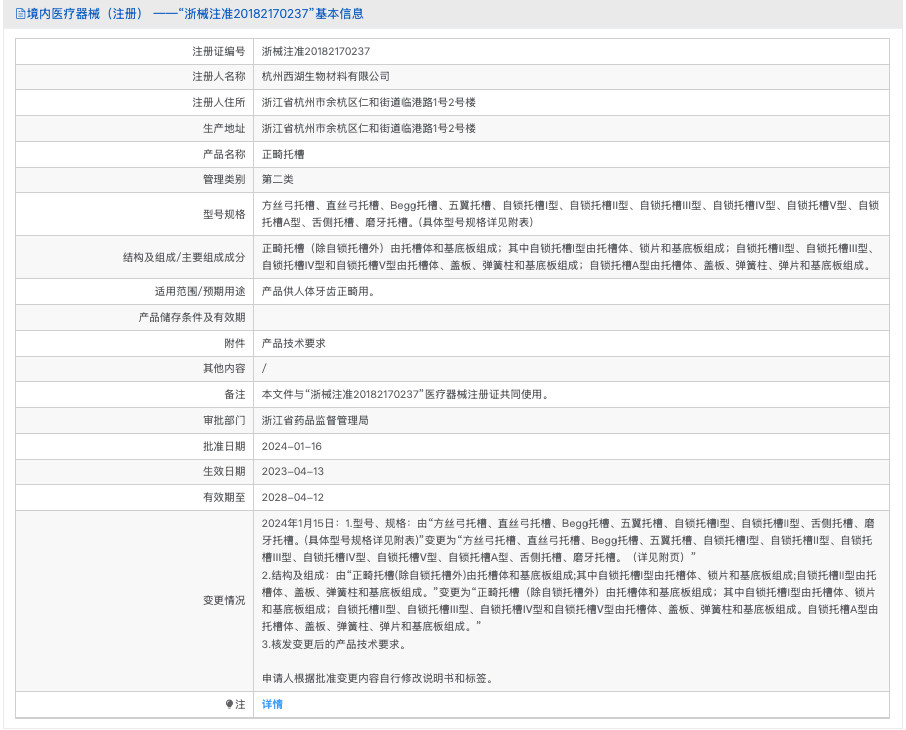Viewport: 906px width, 730px height.
Task: Click the 有效期至 value 2028-04-12
Action: click(293, 497)
